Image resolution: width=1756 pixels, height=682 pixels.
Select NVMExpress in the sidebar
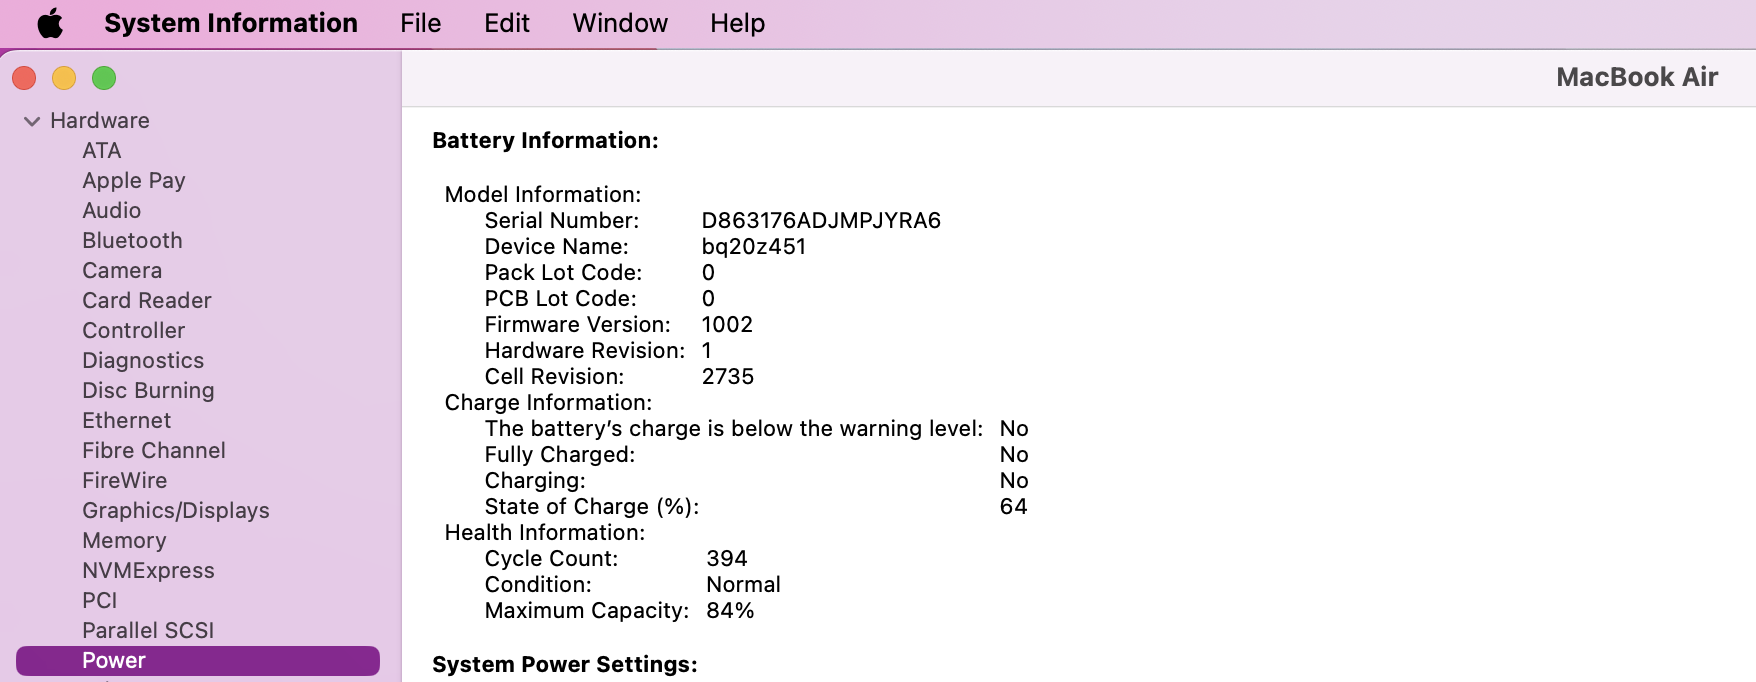(x=148, y=570)
